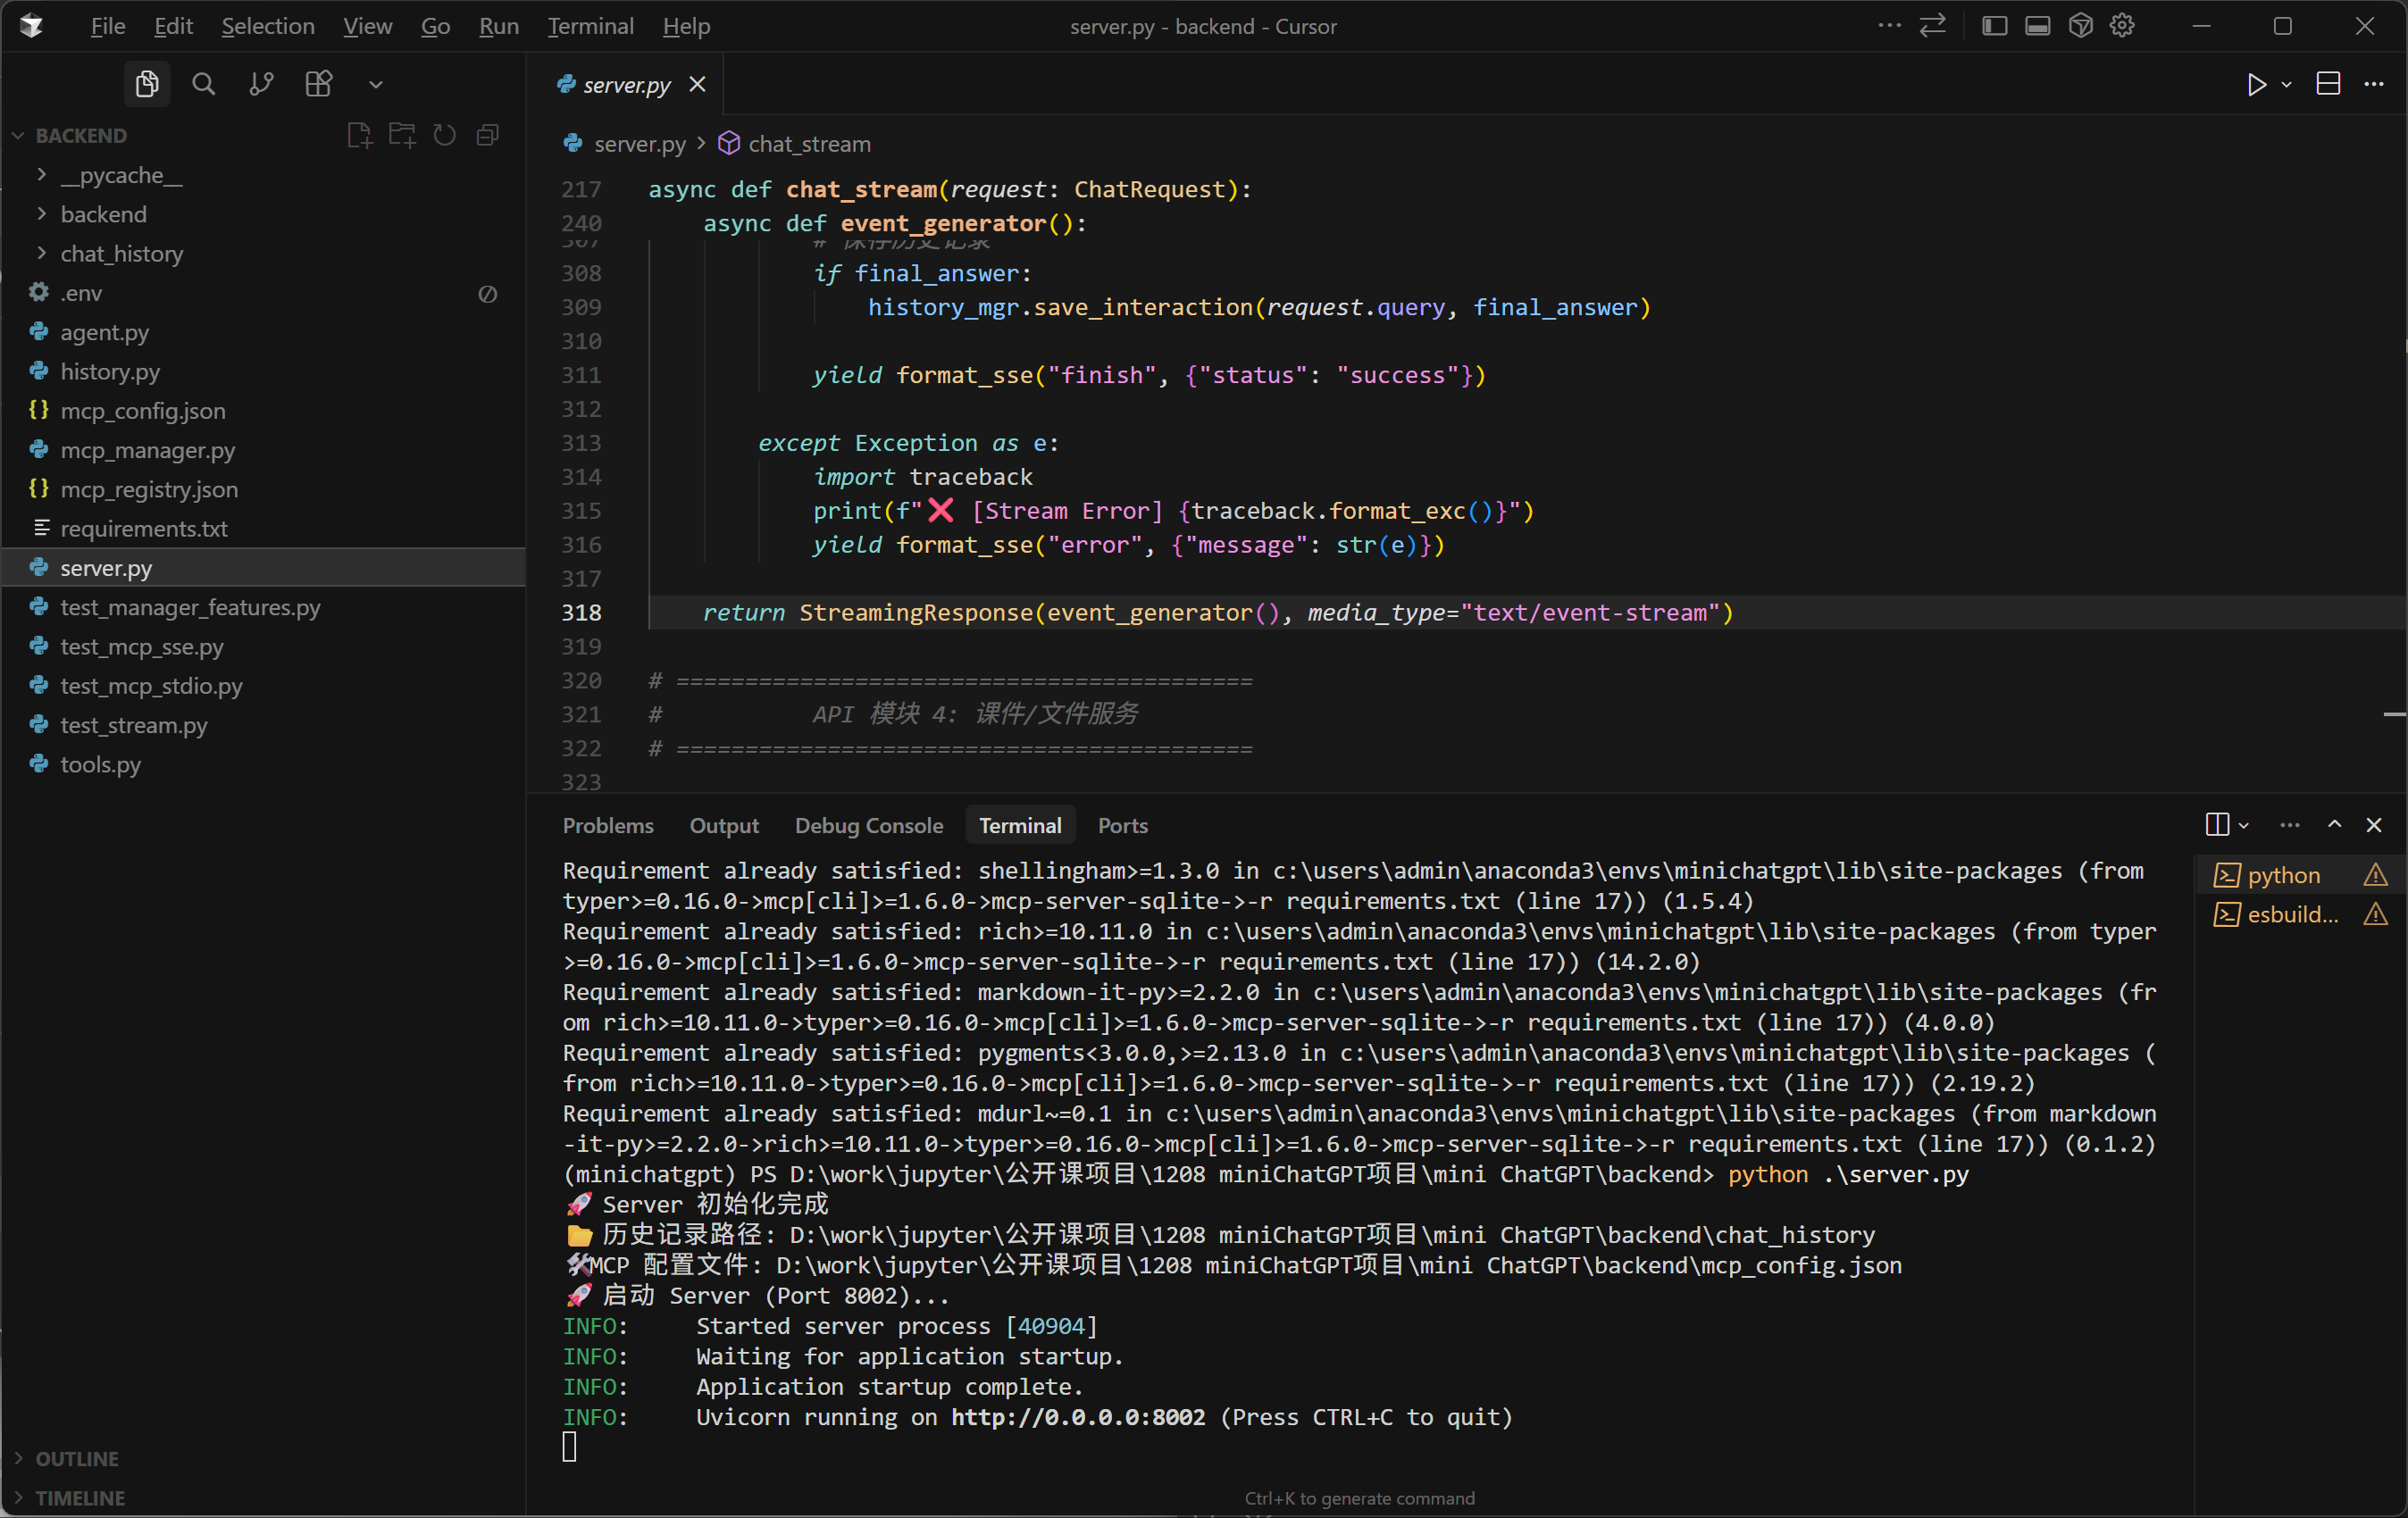The image size is (2408, 1518).
Task: Open history.py in the explorer
Action: coord(264,371)
